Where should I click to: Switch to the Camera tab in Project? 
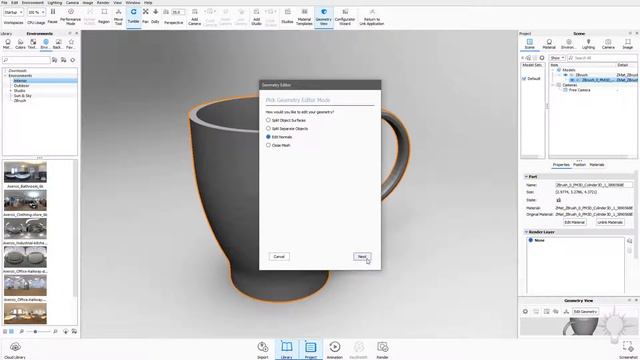click(x=608, y=44)
